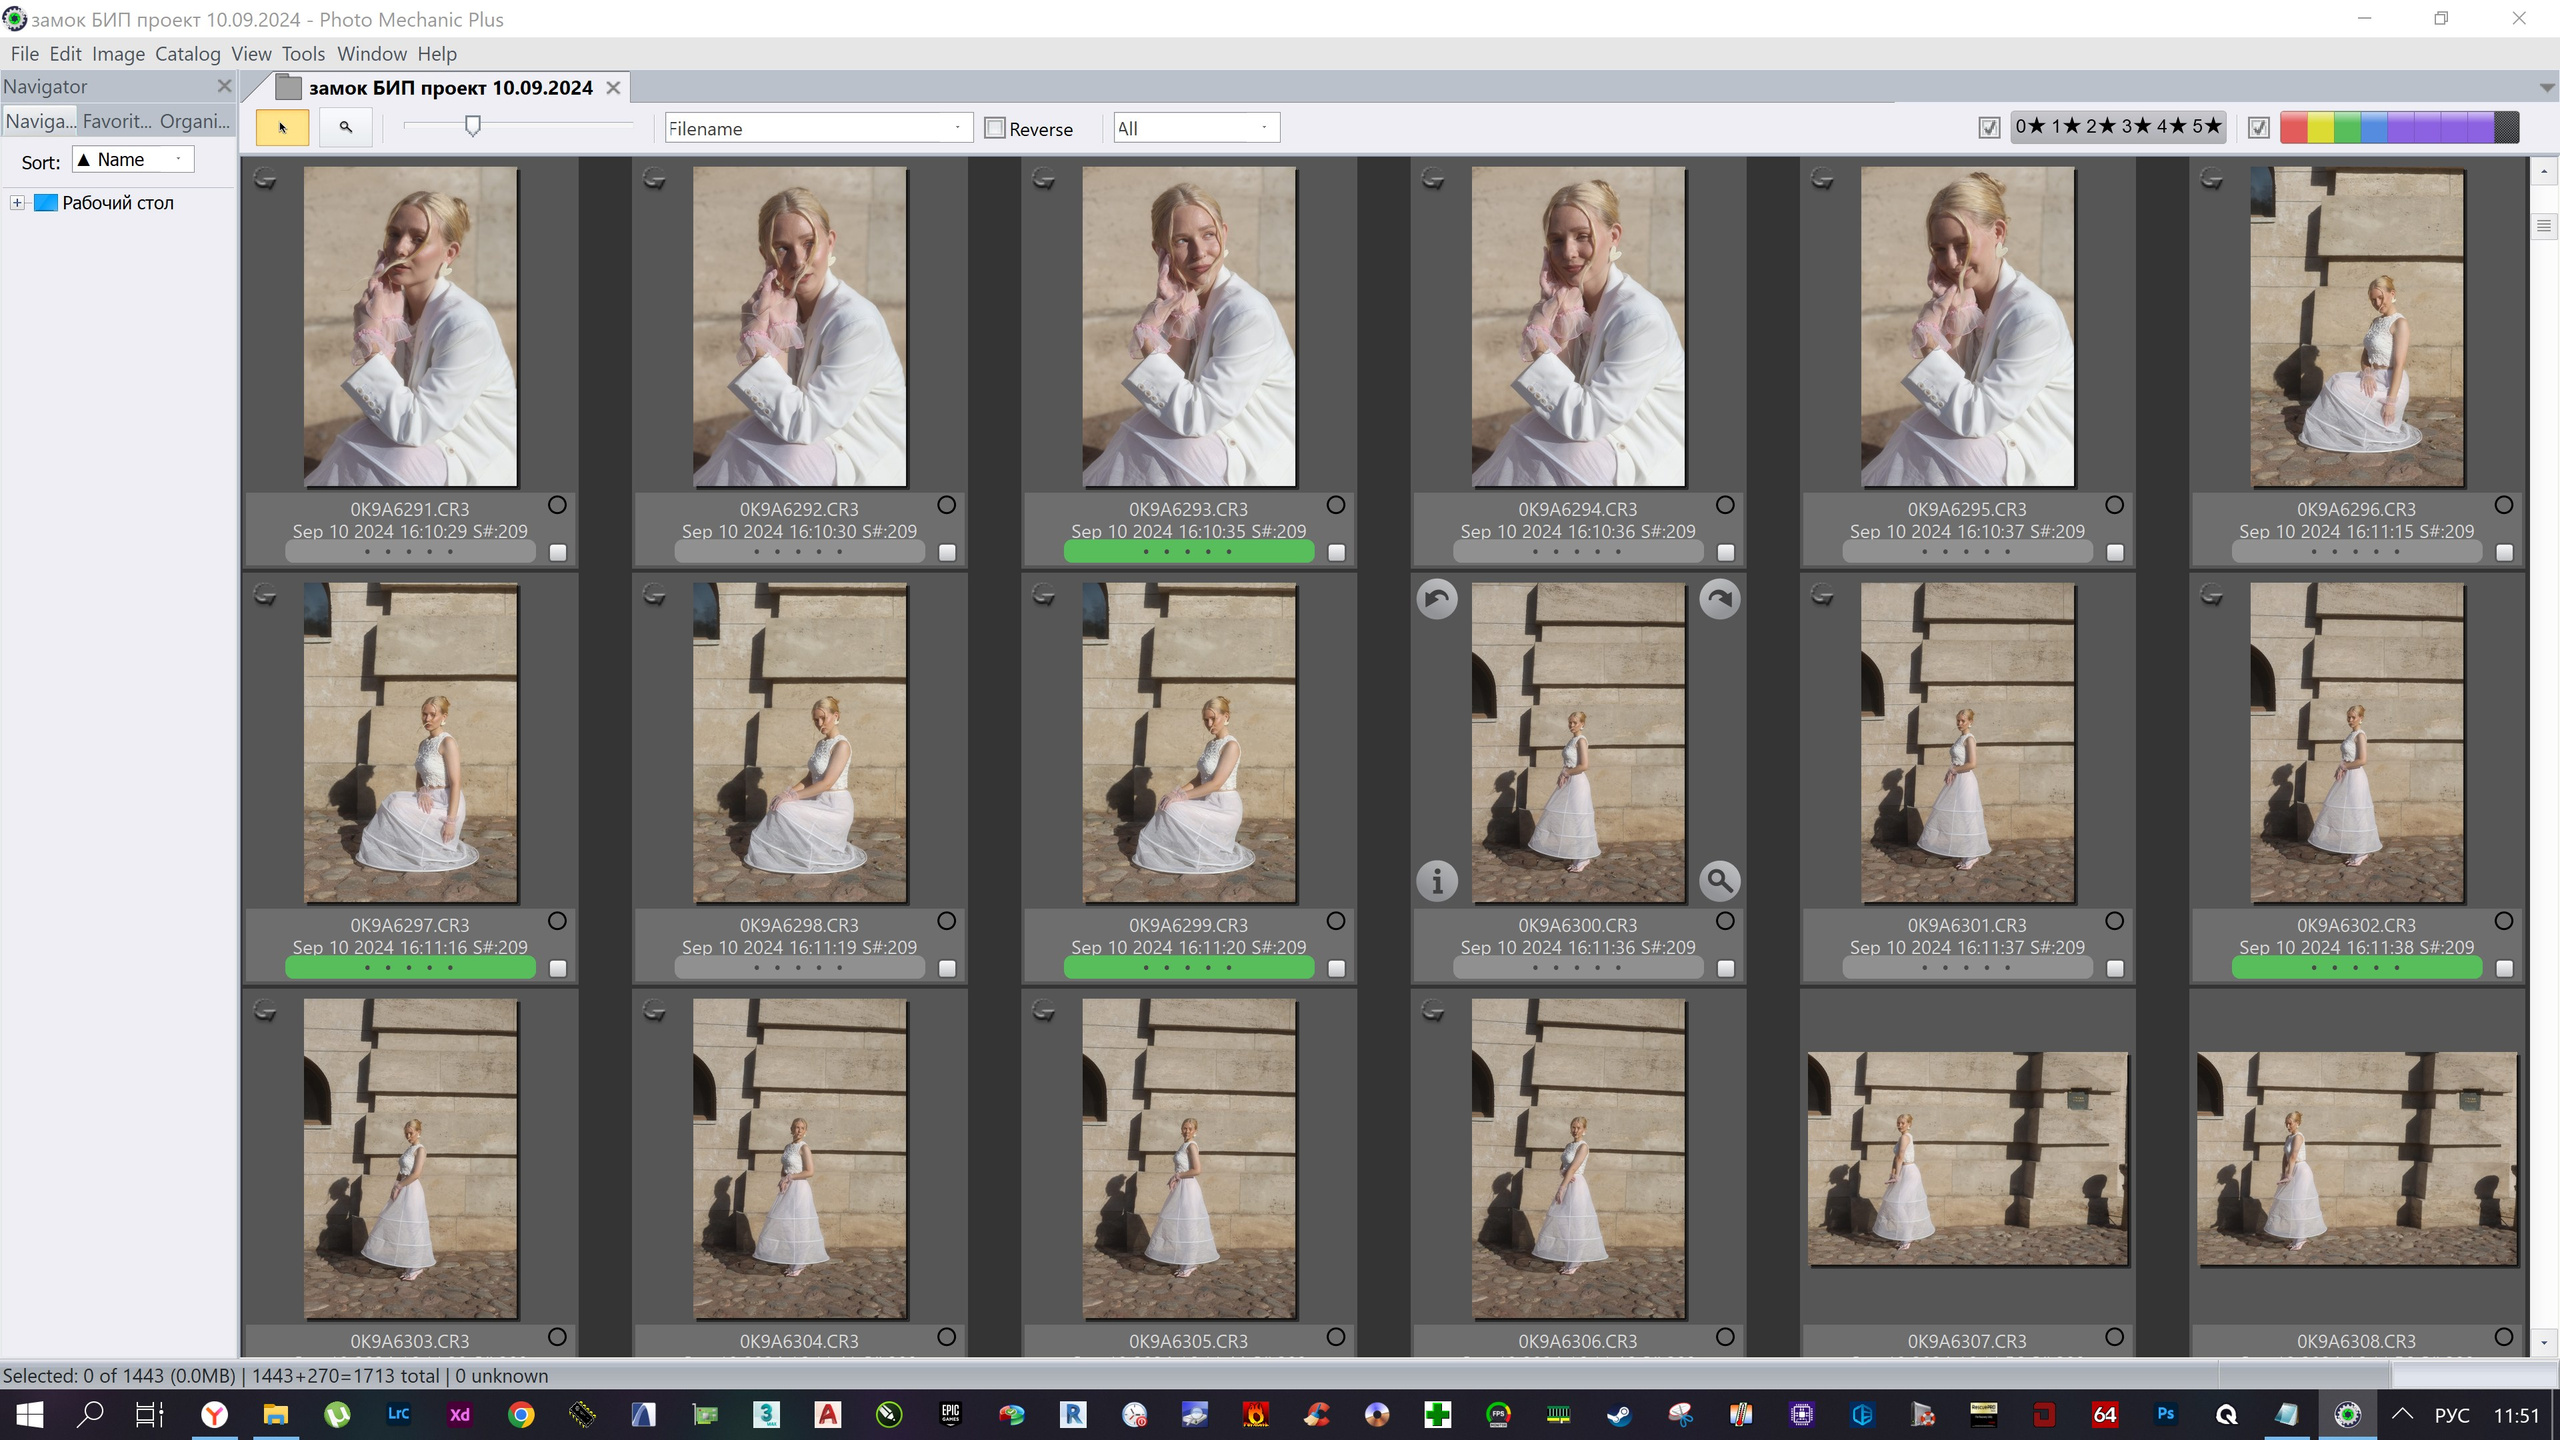This screenshot has width=2560, height=1440.
Task: Click the red color class swatch
Action: tap(2293, 128)
